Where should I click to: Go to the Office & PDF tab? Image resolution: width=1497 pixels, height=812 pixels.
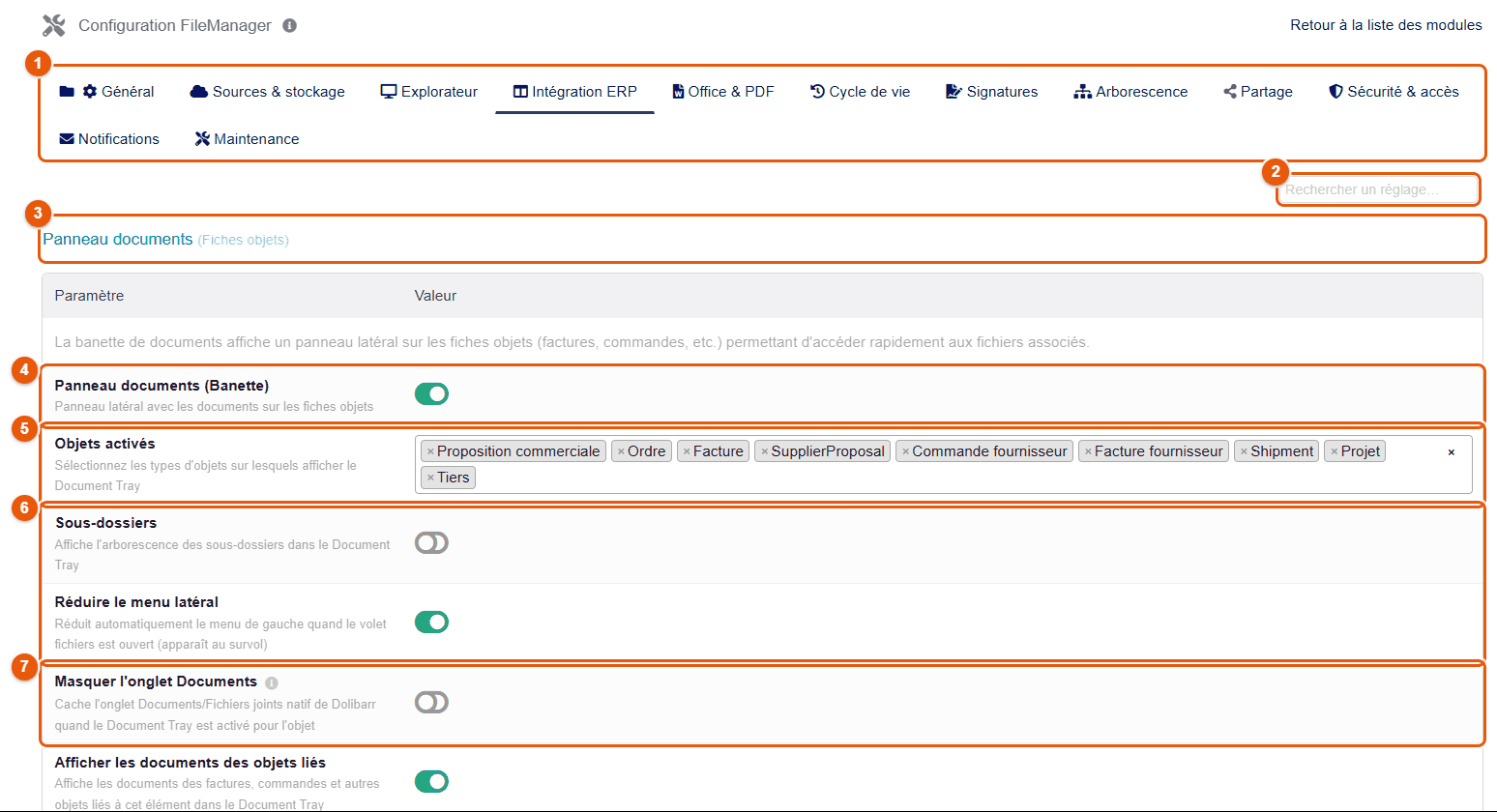[723, 92]
